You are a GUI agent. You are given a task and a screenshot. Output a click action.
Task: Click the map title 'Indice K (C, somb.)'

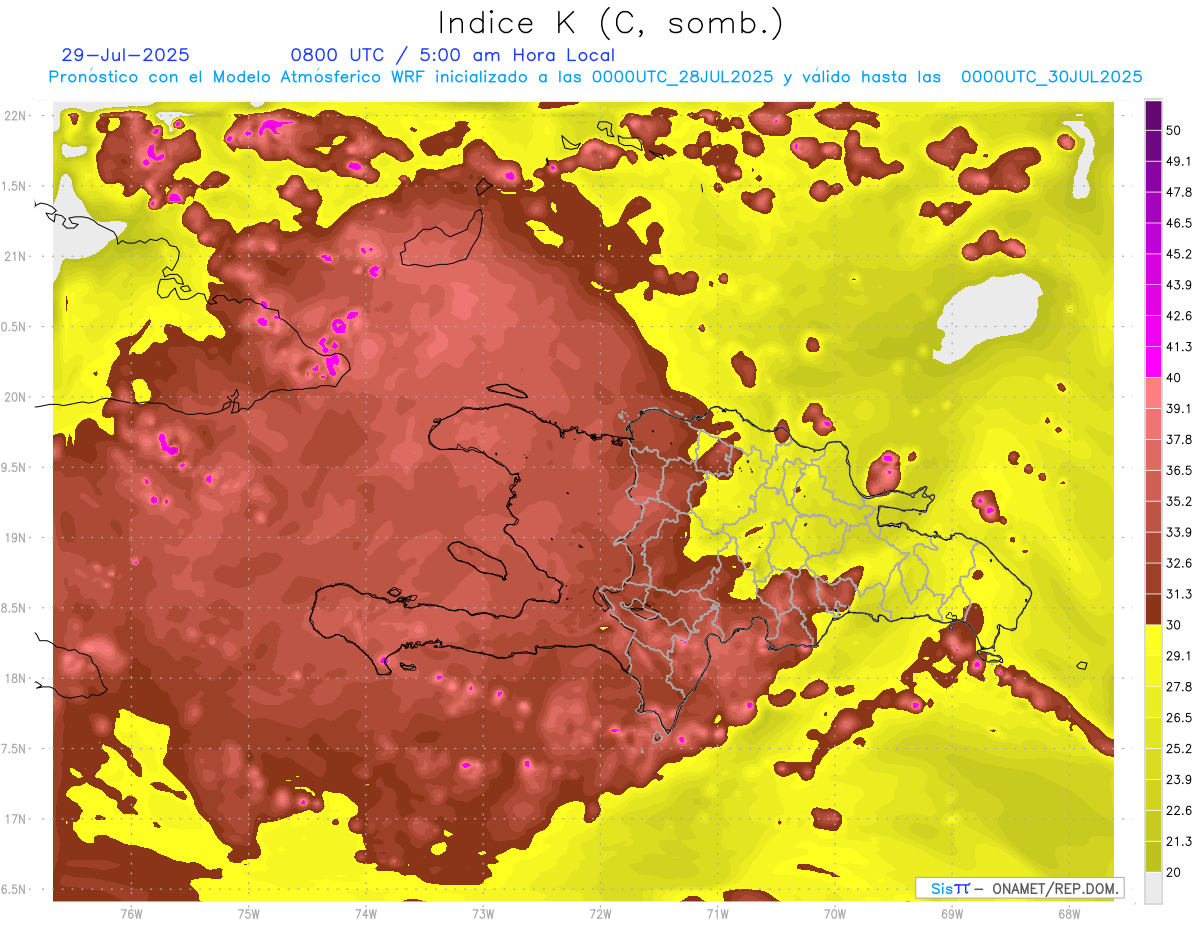coord(610,24)
